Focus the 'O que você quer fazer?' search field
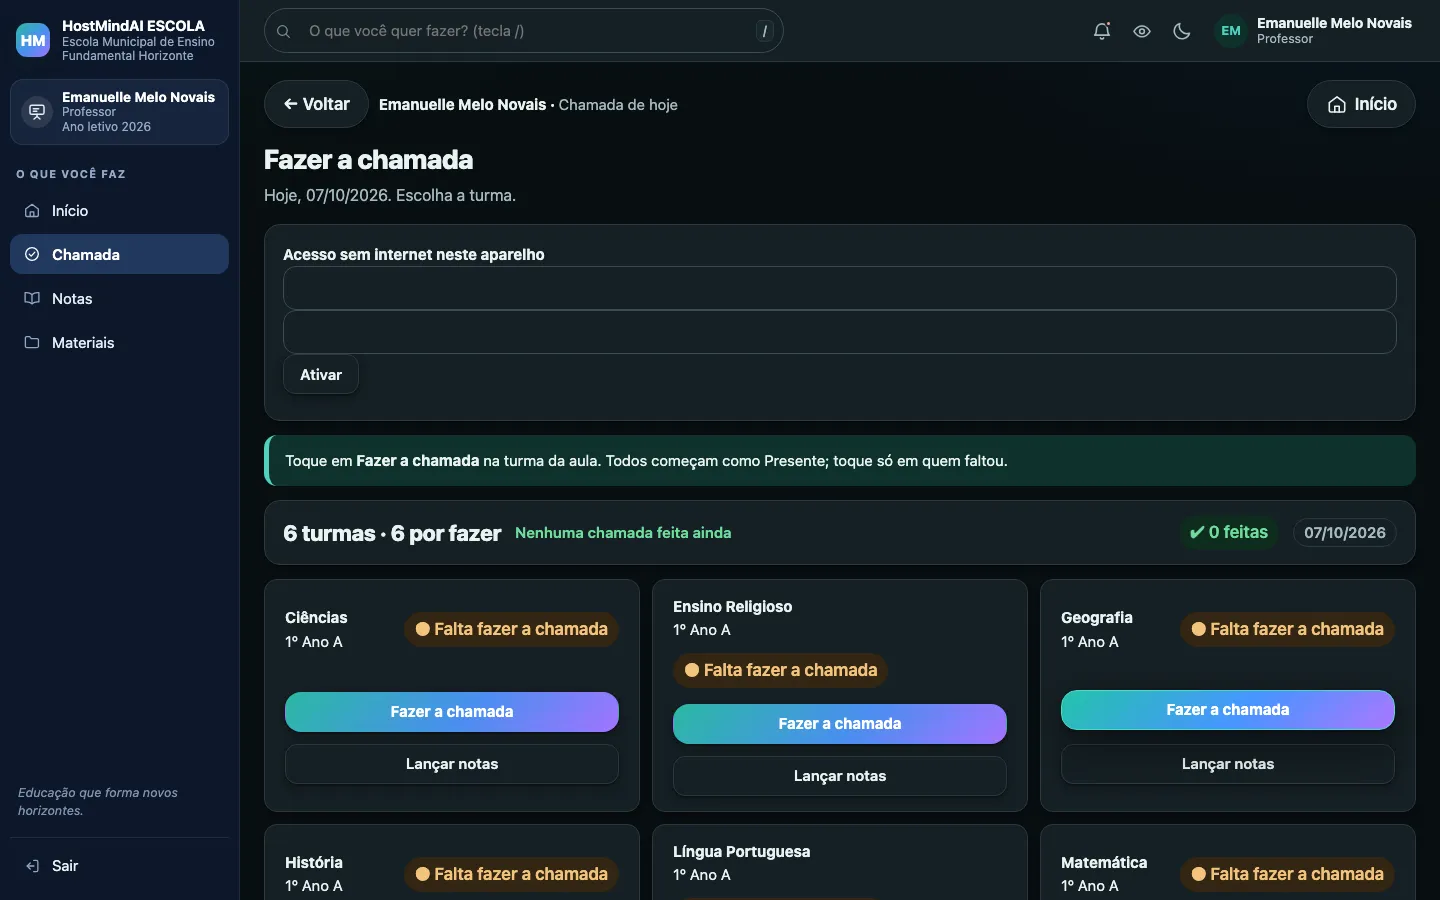Image resolution: width=1440 pixels, height=900 pixels. [523, 31]
